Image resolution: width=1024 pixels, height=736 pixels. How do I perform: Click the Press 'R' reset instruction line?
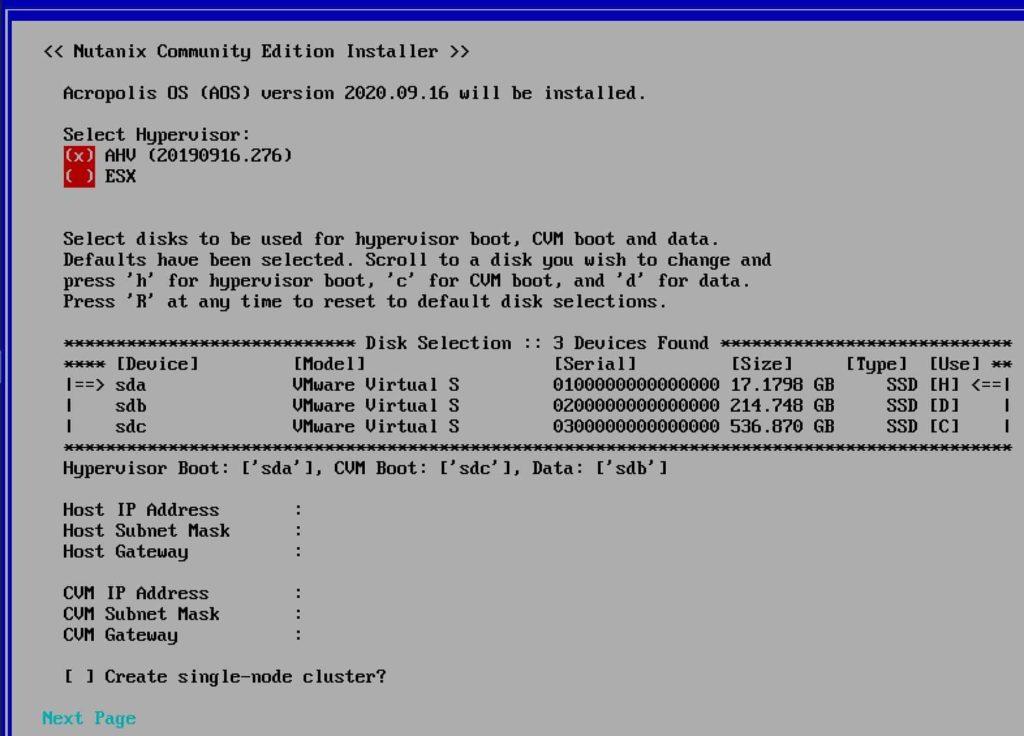click(x=365, y=302)
